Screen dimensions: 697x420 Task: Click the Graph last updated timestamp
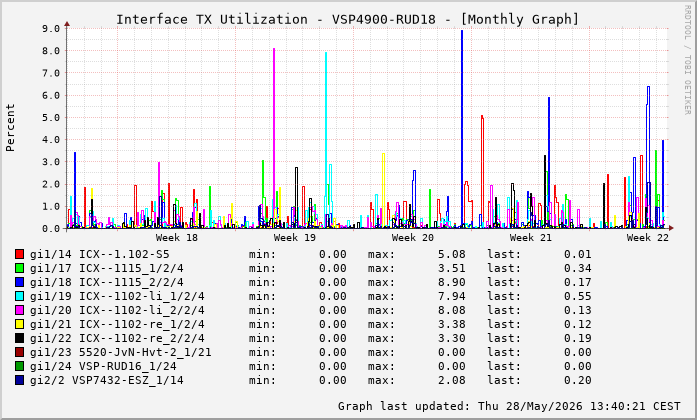509,406
